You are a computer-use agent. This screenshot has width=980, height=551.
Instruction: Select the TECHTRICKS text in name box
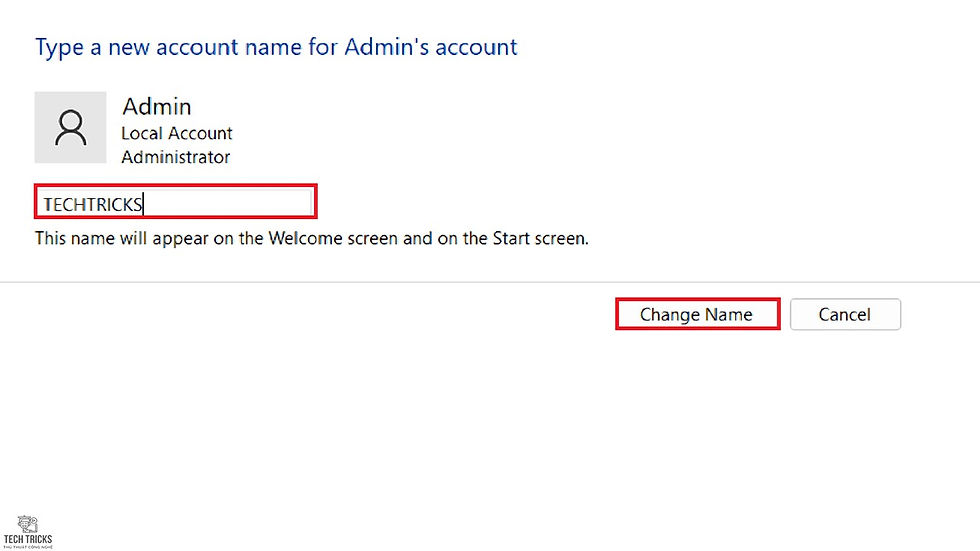pyautogui.click(x=92, y=204)
